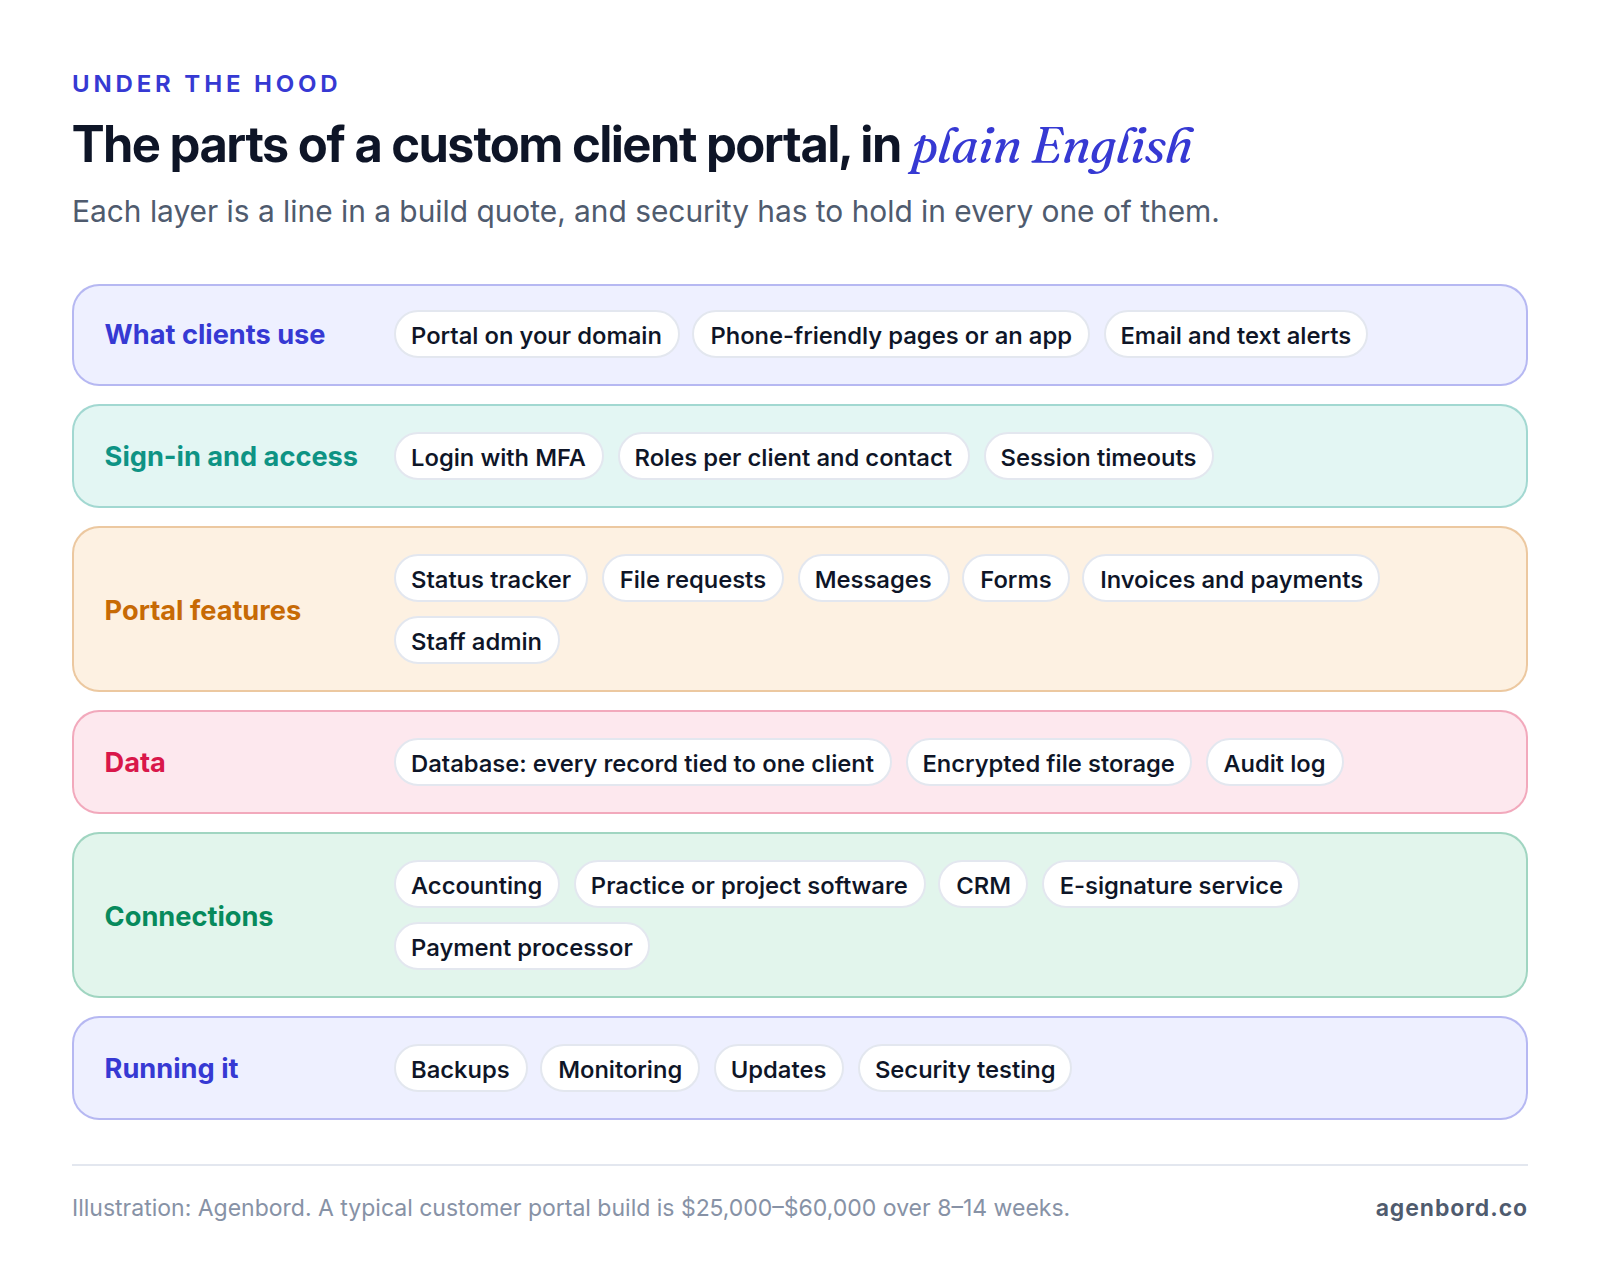Viewport: 1600px width, 1274px height.
Task: Select the 'Monitoring' chip
Action: (620, 1069)
